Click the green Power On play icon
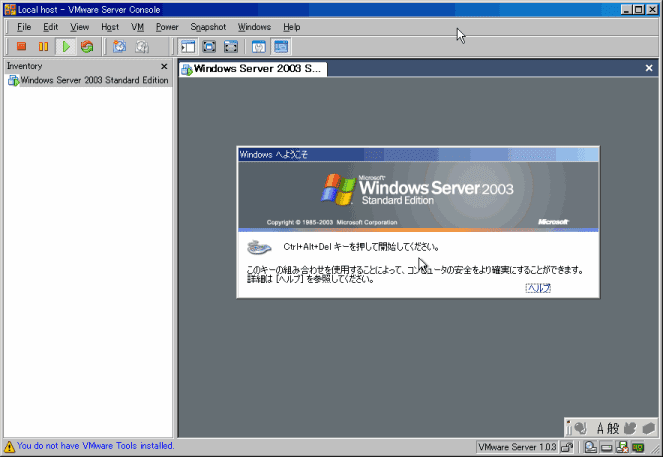 (x=66, y=47)
